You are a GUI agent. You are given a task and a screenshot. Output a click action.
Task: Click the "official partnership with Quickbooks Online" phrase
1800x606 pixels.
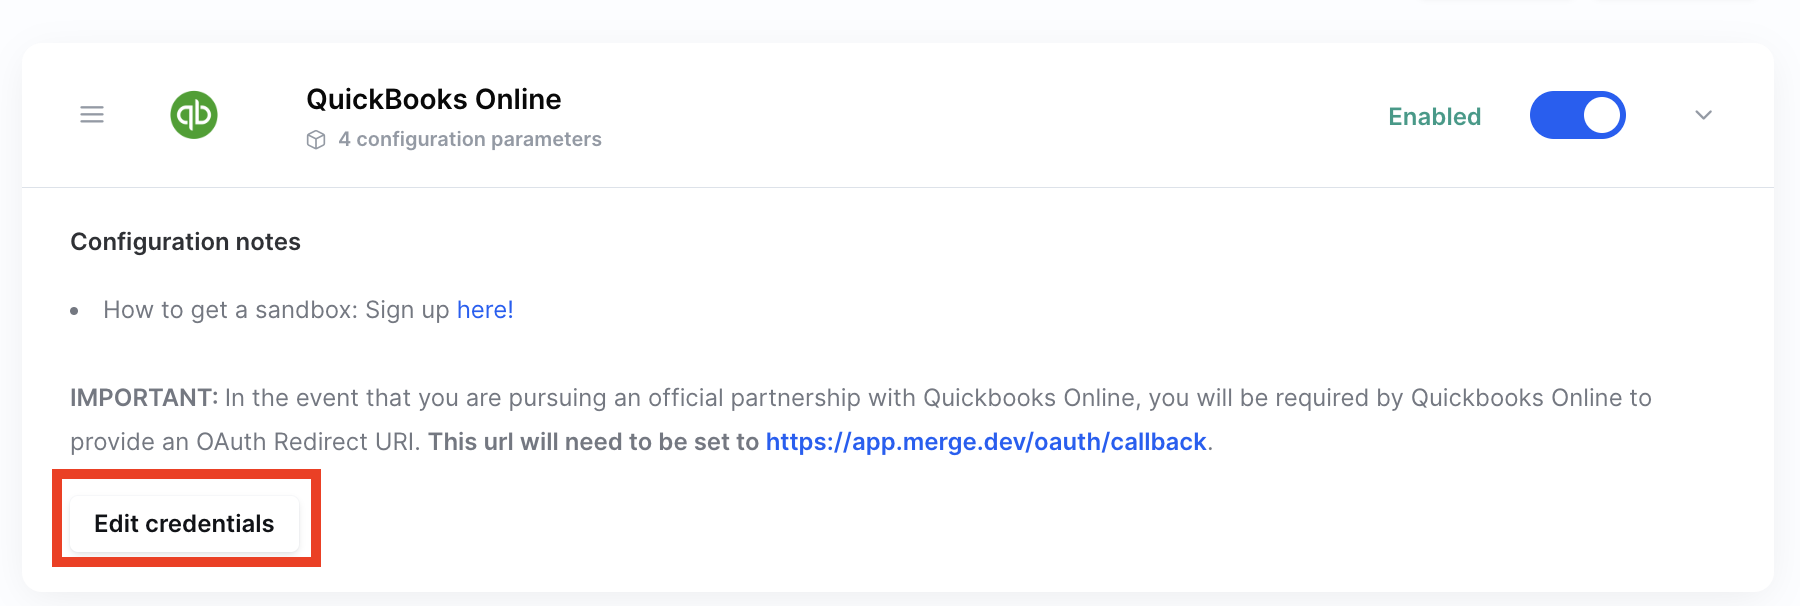[892, 398]
